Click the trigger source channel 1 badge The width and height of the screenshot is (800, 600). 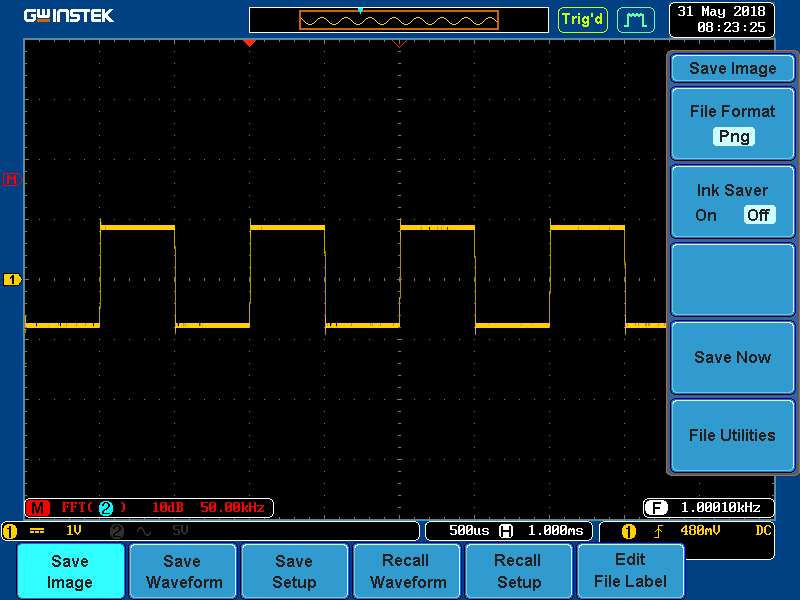[x=629, y=532]
